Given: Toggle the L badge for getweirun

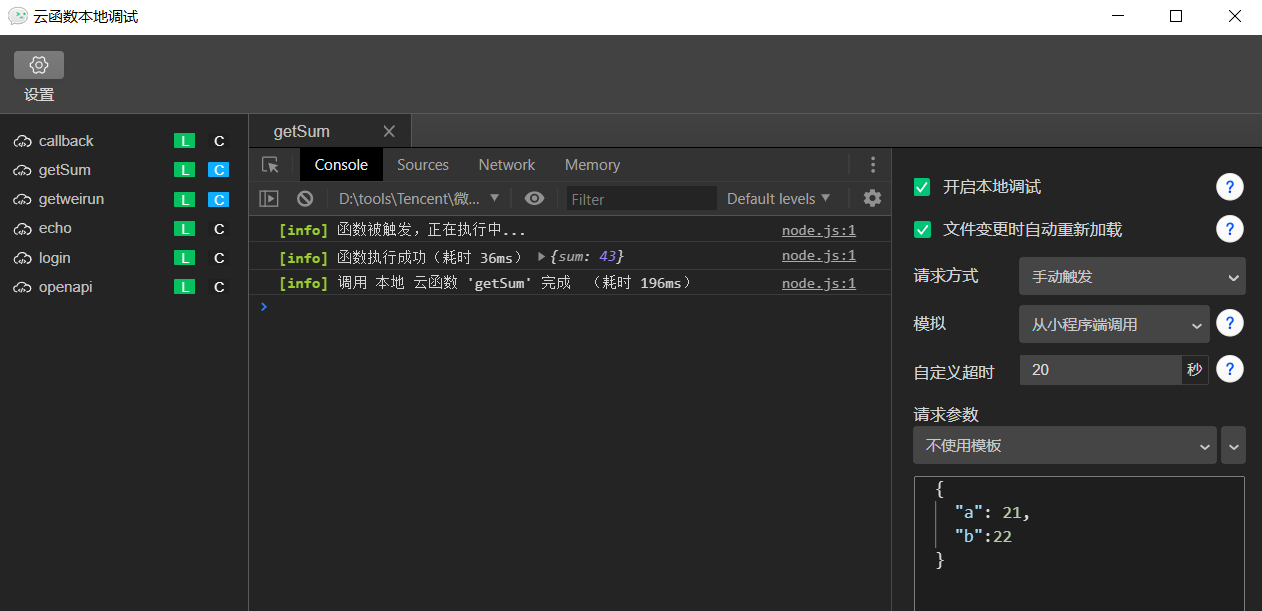Looking at the screenshot, I should point(184,199).
